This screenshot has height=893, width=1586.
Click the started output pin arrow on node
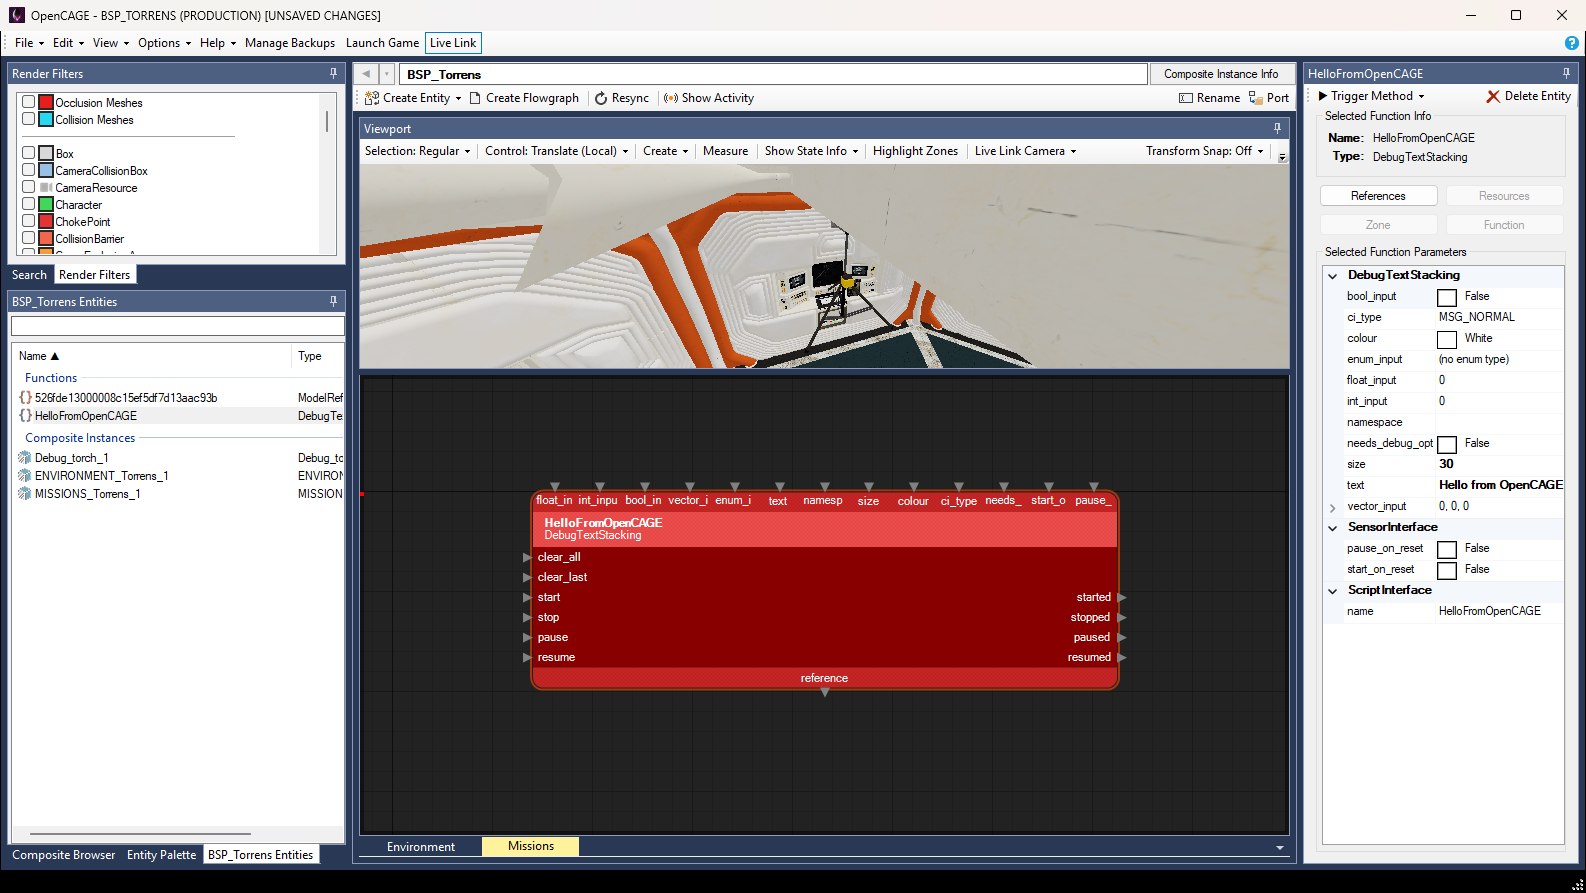click(x=1122, y=597)
